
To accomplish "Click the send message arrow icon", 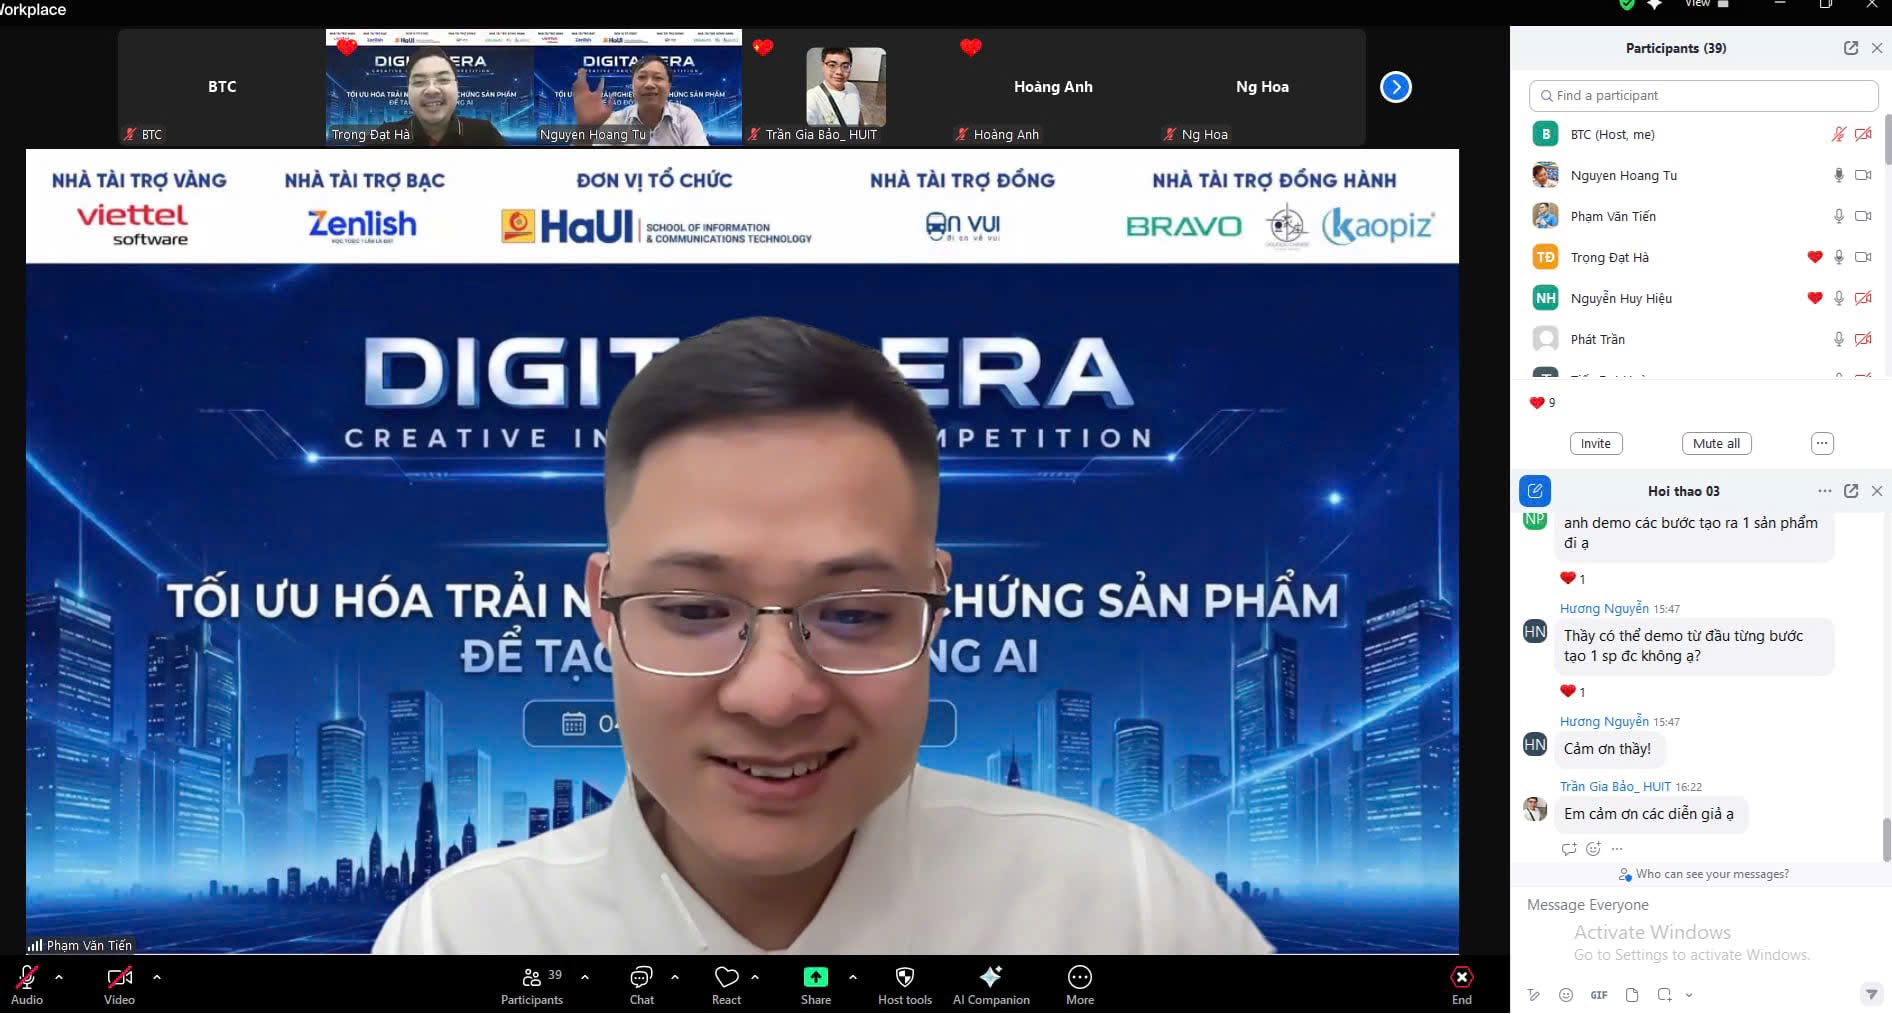I will pos(1871,994).
